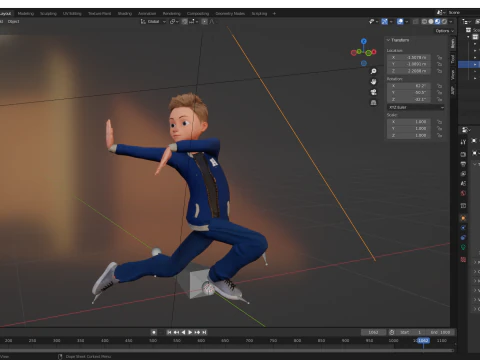Open the Options dropdown
Viewport: 480px width, 360px height.
[x=445, y=31]
